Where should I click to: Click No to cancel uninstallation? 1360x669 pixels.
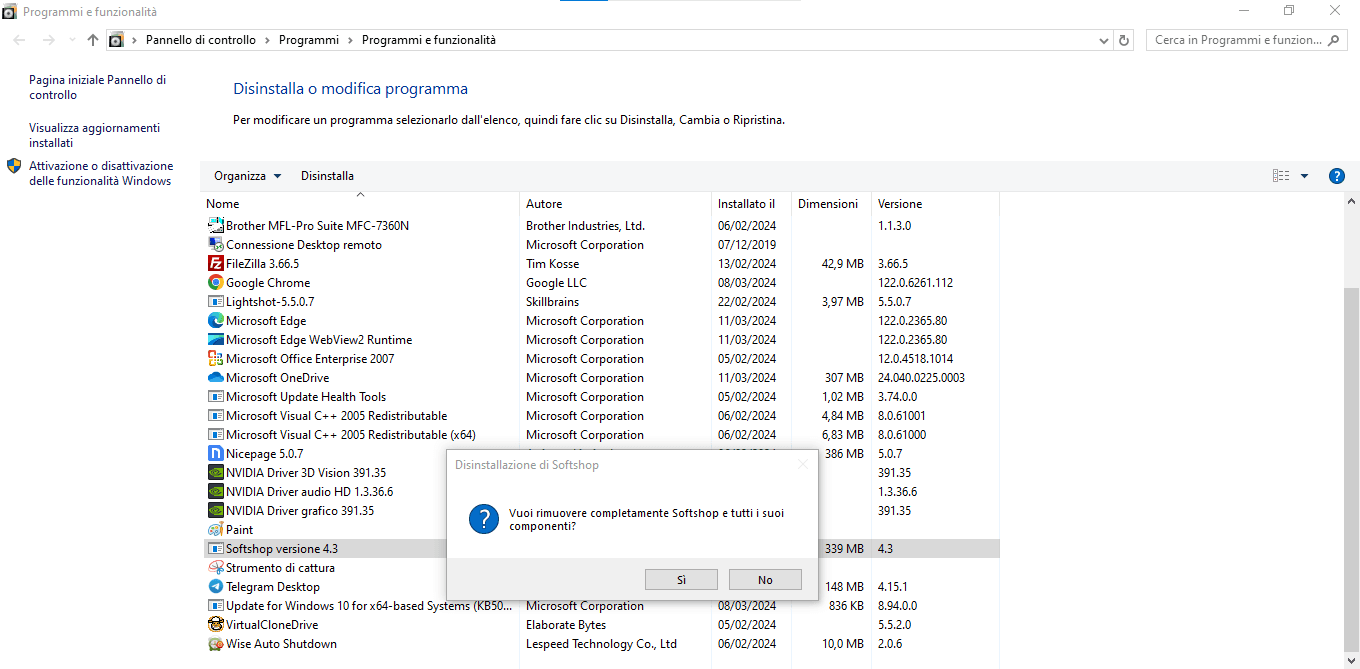[765, 580]
